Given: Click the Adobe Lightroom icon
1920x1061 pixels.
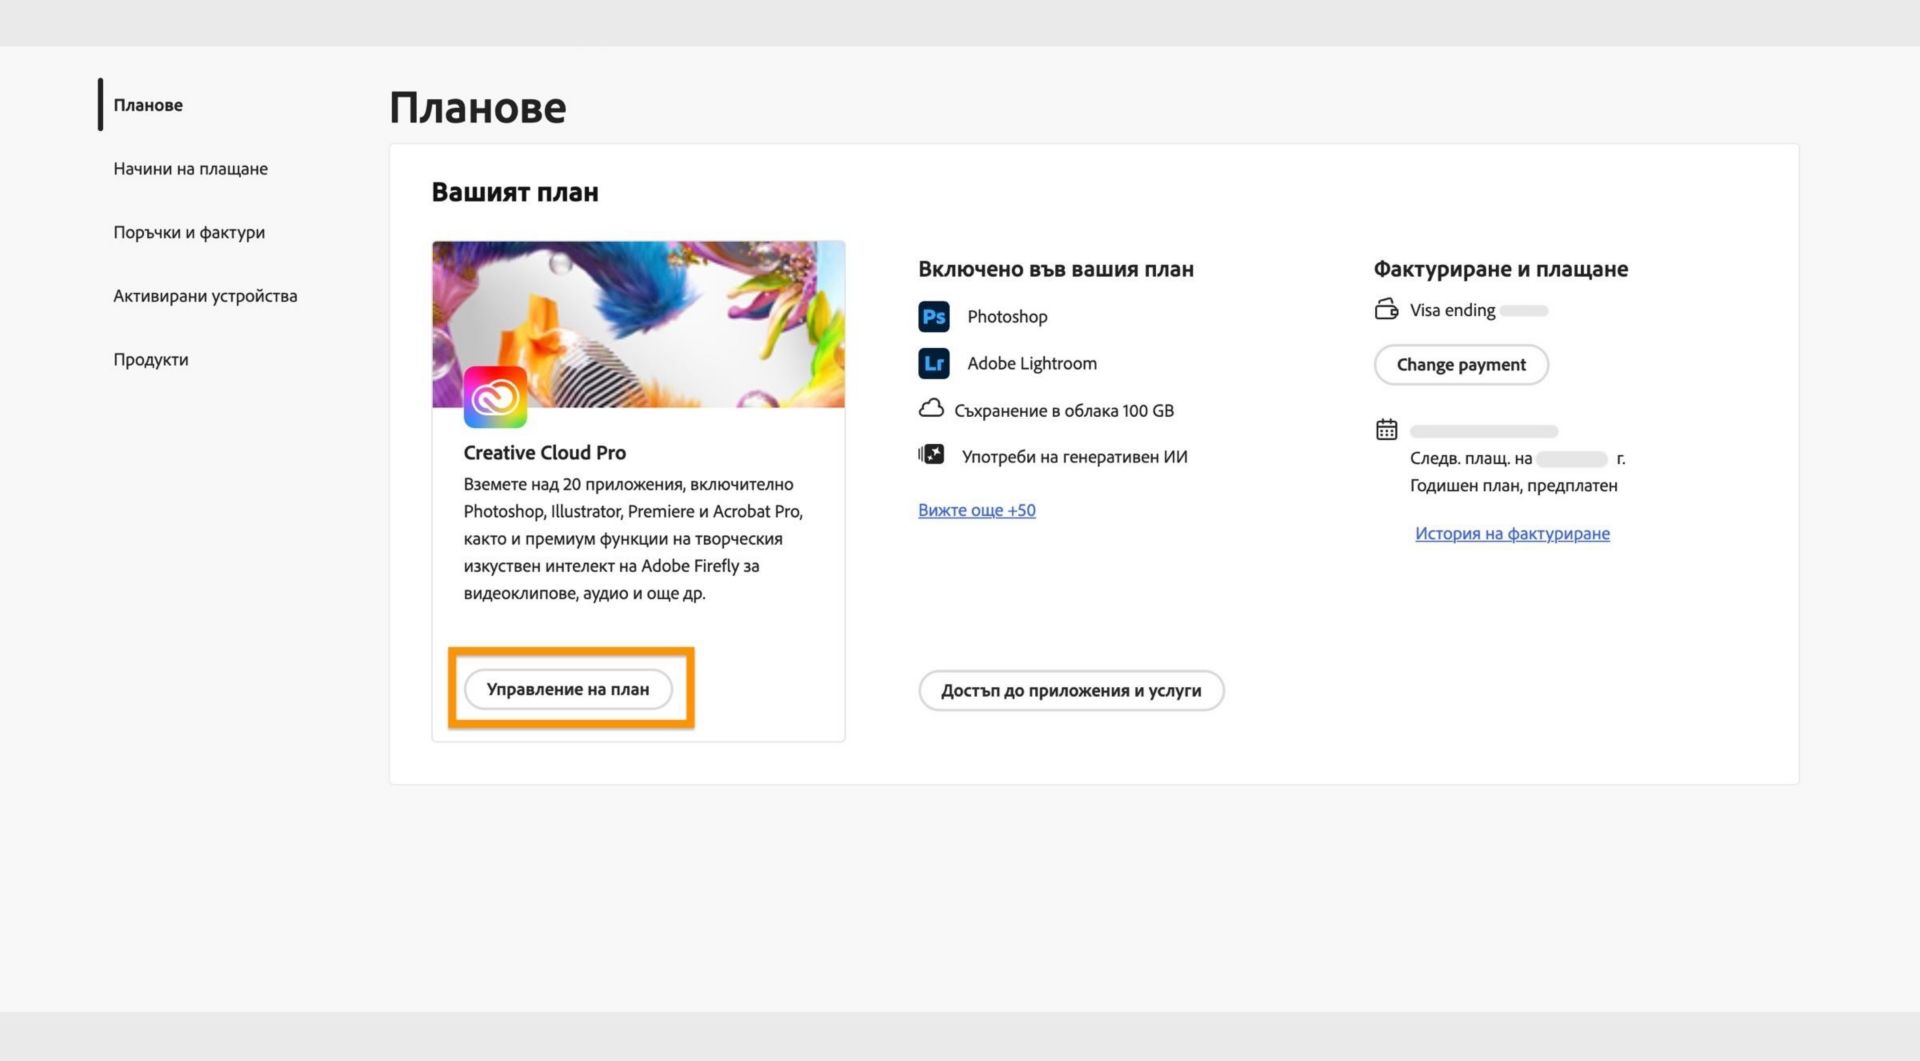Looking at the screenshot, I should [x=933, y=363].
